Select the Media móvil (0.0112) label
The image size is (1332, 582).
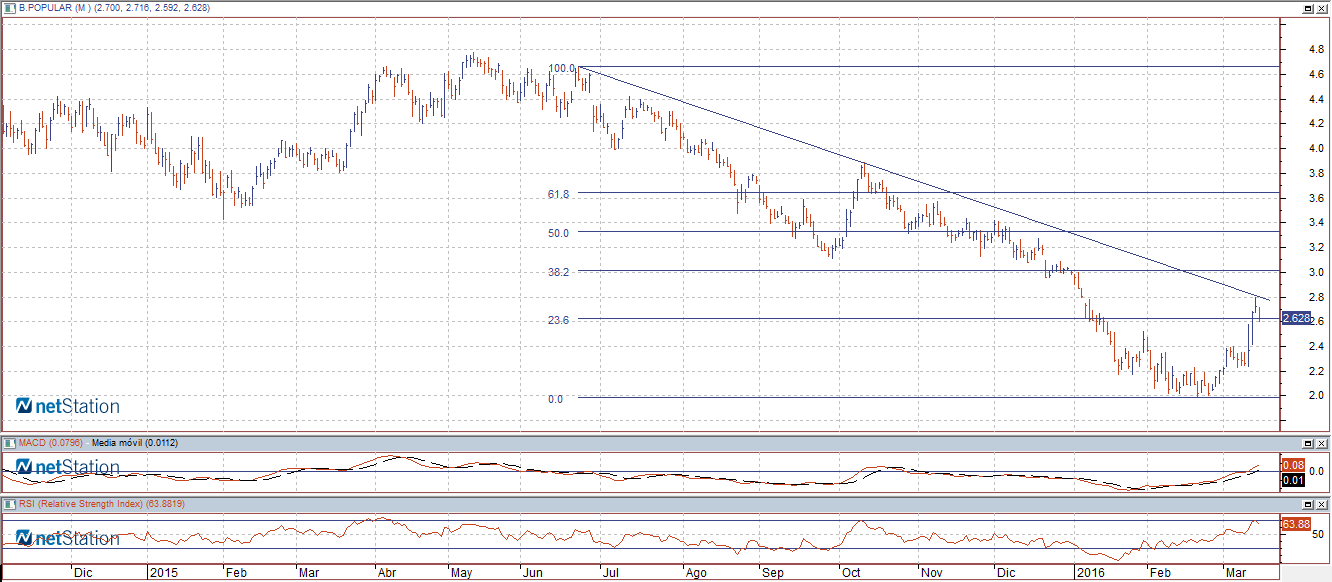[134, 442]
